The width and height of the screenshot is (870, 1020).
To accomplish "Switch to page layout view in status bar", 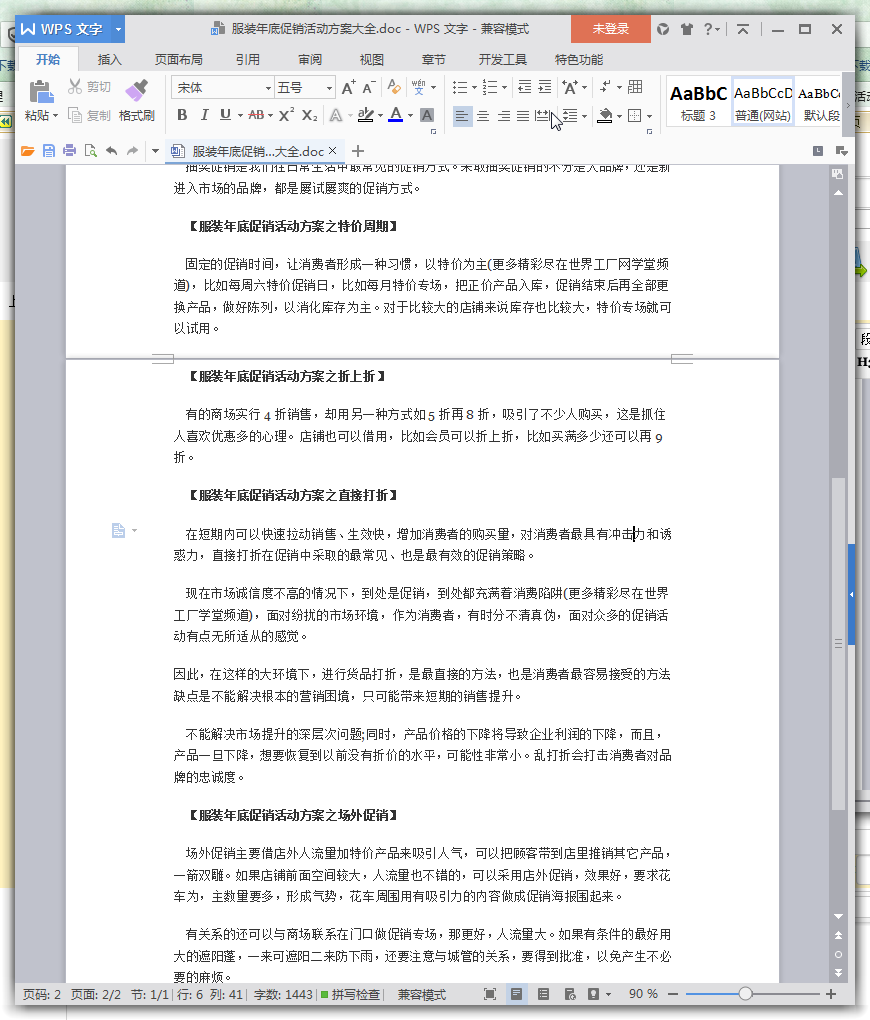I will (516, 994).
